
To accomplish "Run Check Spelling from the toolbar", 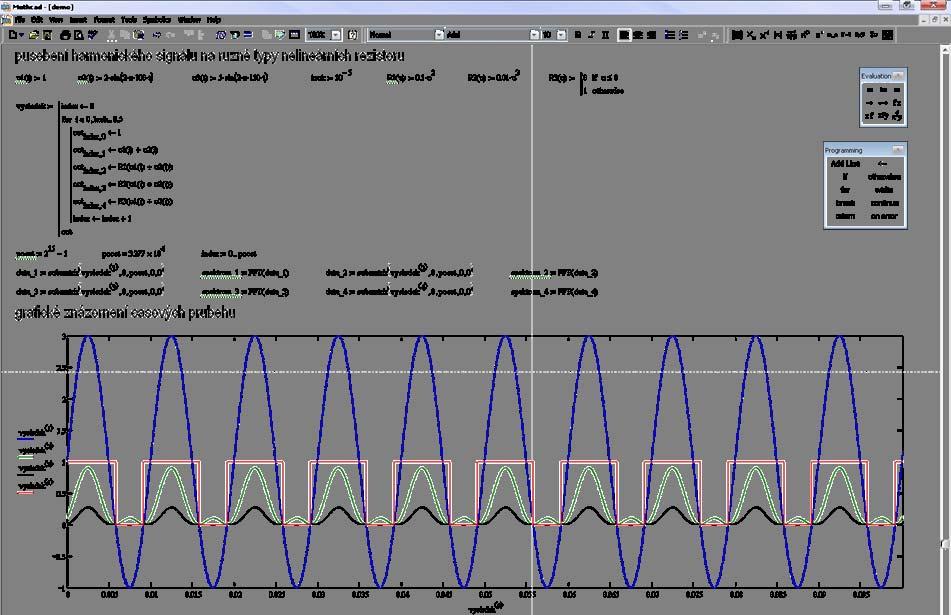I will [92, 35].
